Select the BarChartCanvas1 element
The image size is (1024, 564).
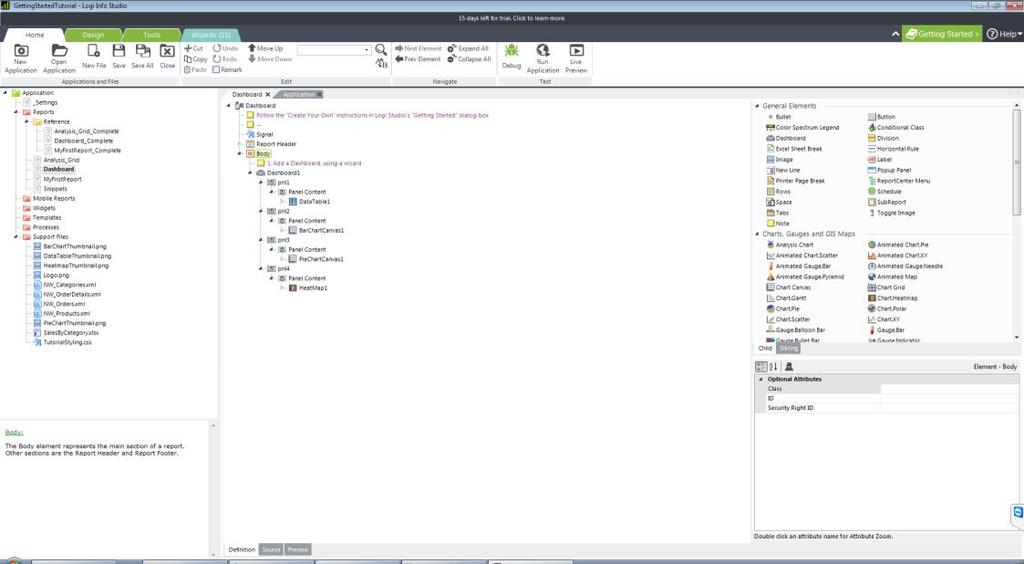321,230
